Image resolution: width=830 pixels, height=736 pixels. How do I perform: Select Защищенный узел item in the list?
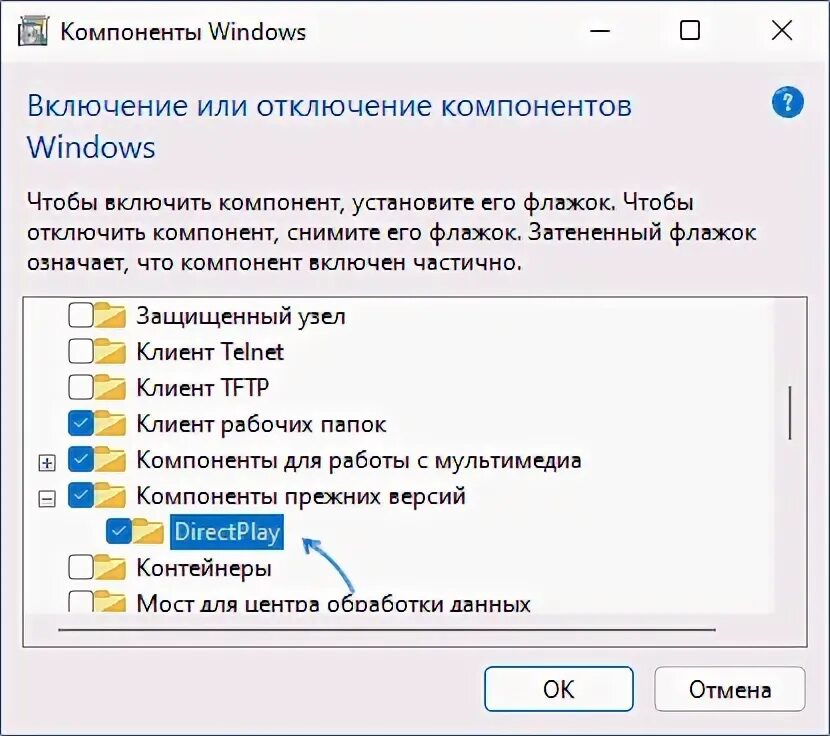click(241, 316)
